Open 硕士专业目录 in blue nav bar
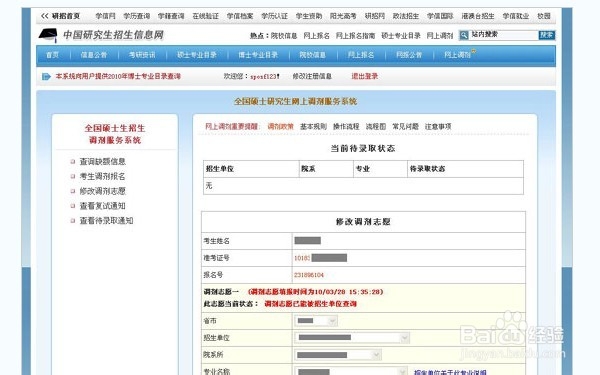 coord(197,55)
